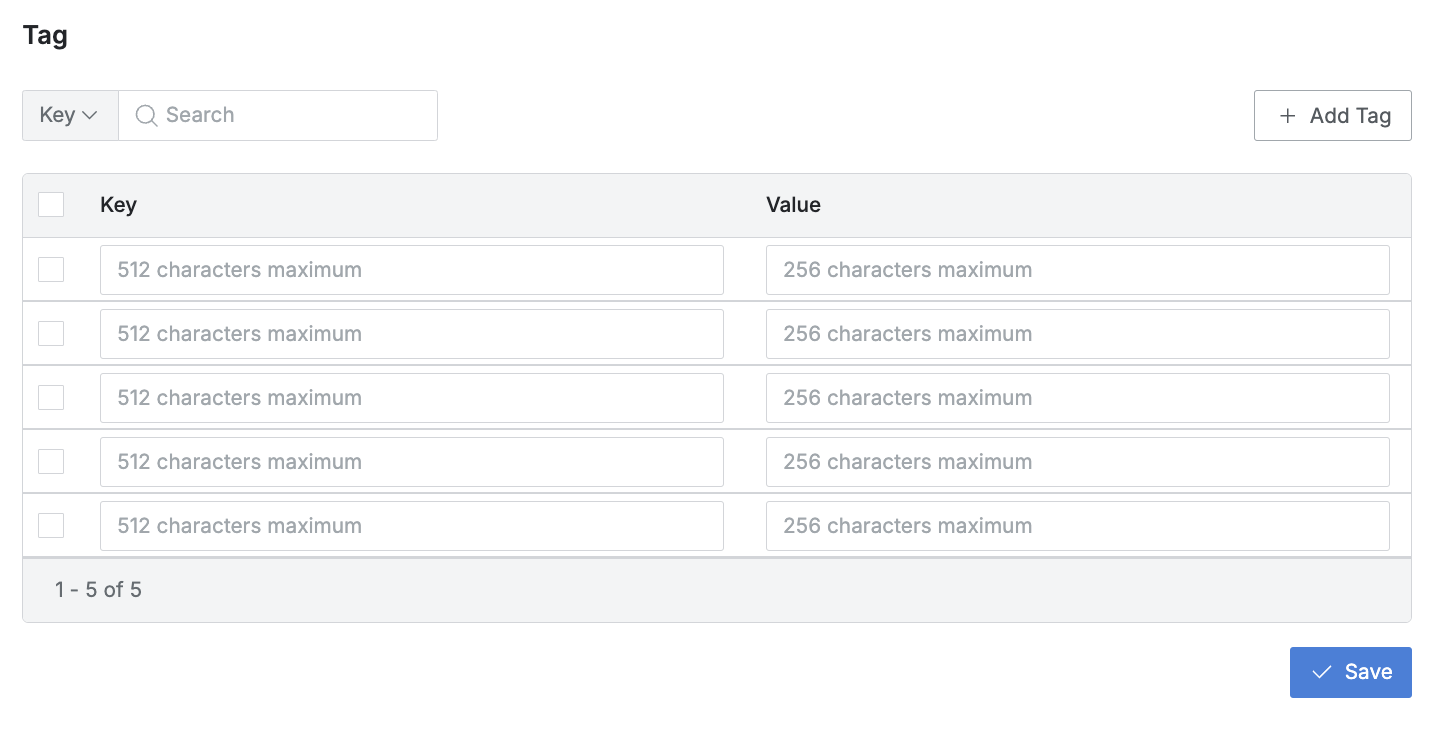Focus the third row Key input
1446x732 pixels.
[411, 398]
